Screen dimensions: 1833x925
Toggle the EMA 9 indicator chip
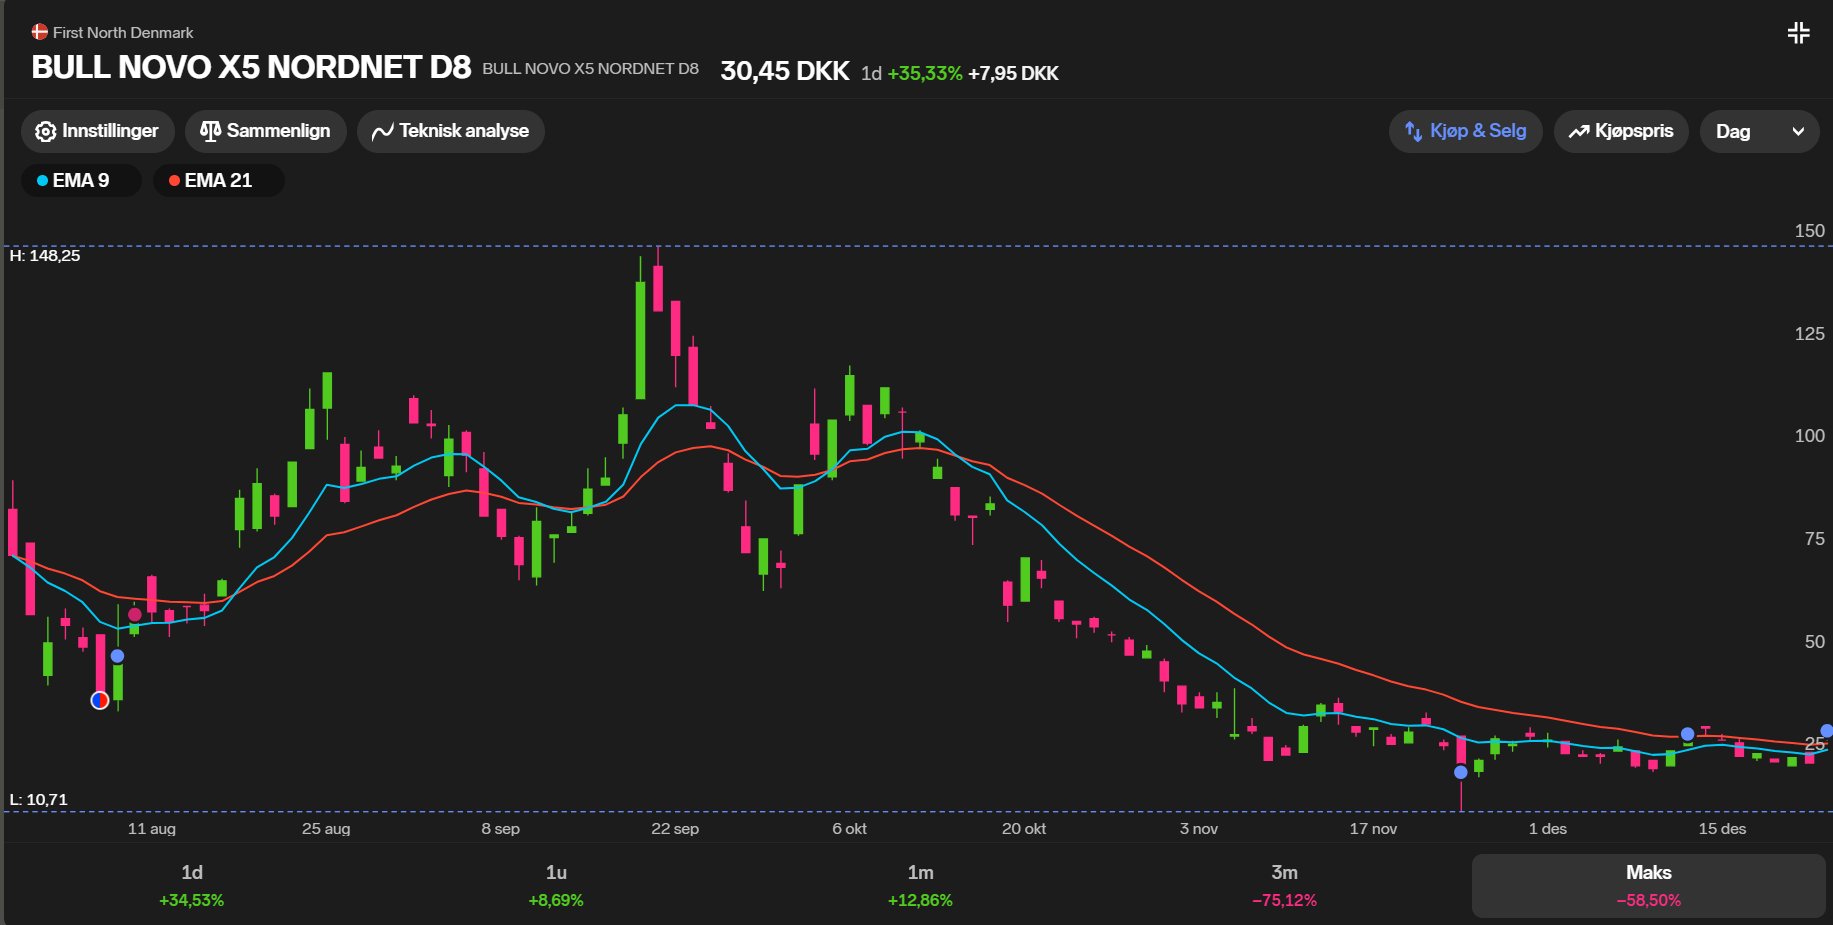click(81, 181)
